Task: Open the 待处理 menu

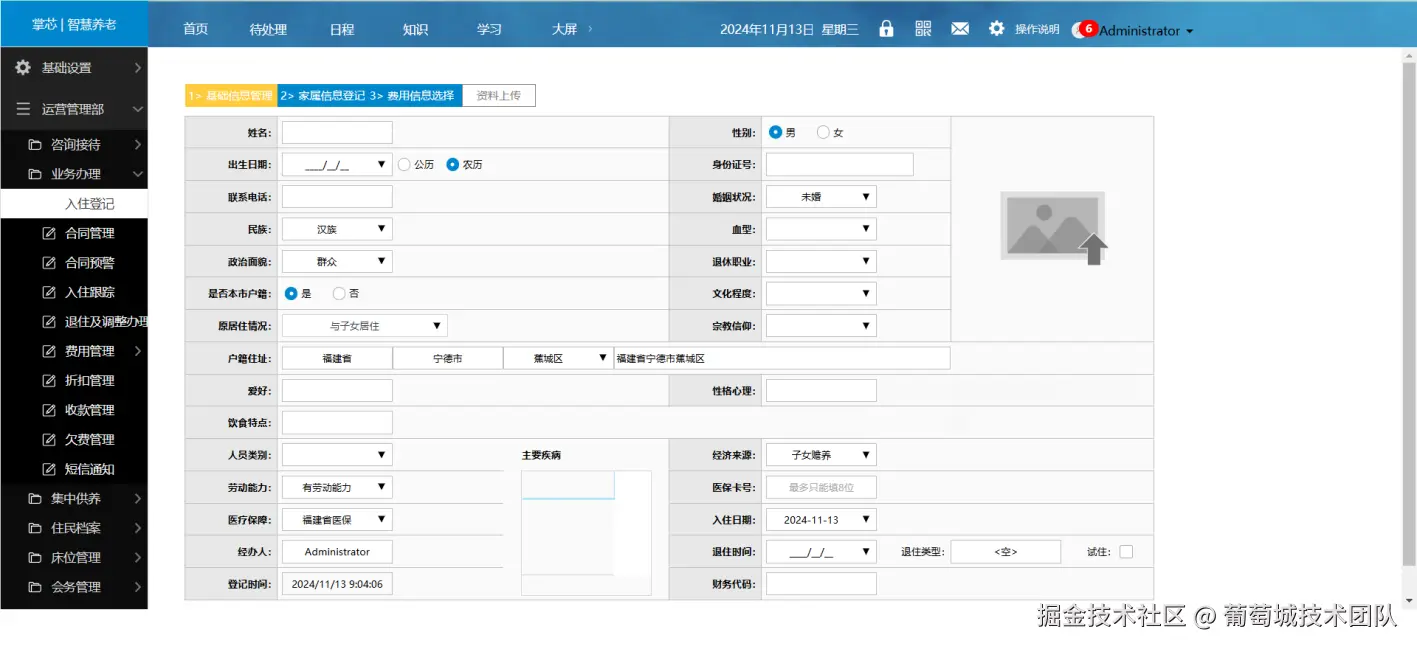Action: pyautogui.click(x=268, y=29)
